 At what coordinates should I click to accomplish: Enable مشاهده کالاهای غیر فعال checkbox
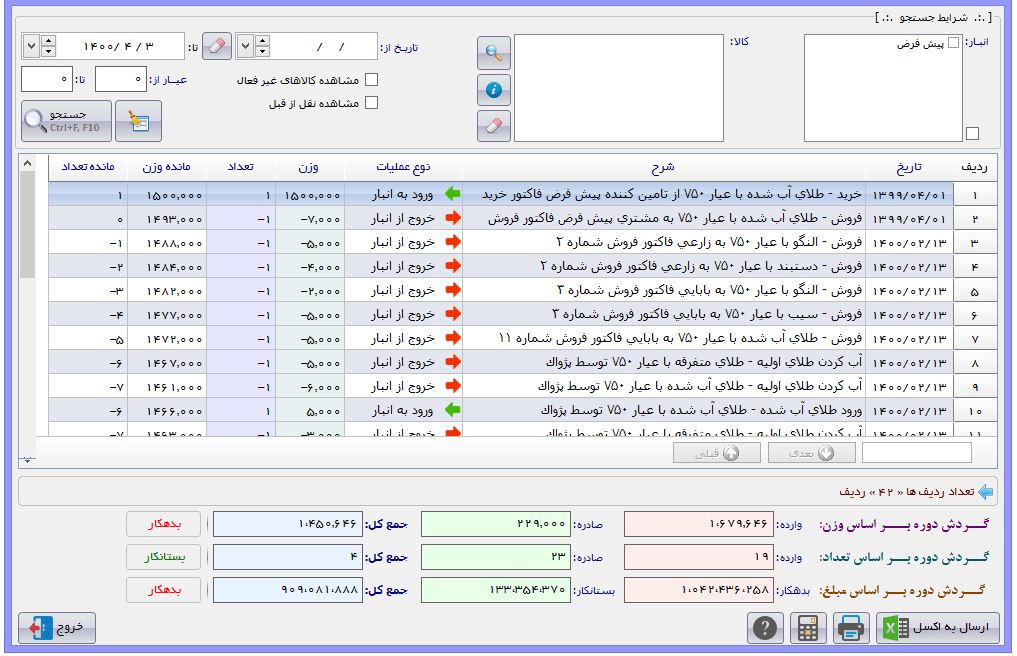372,80
